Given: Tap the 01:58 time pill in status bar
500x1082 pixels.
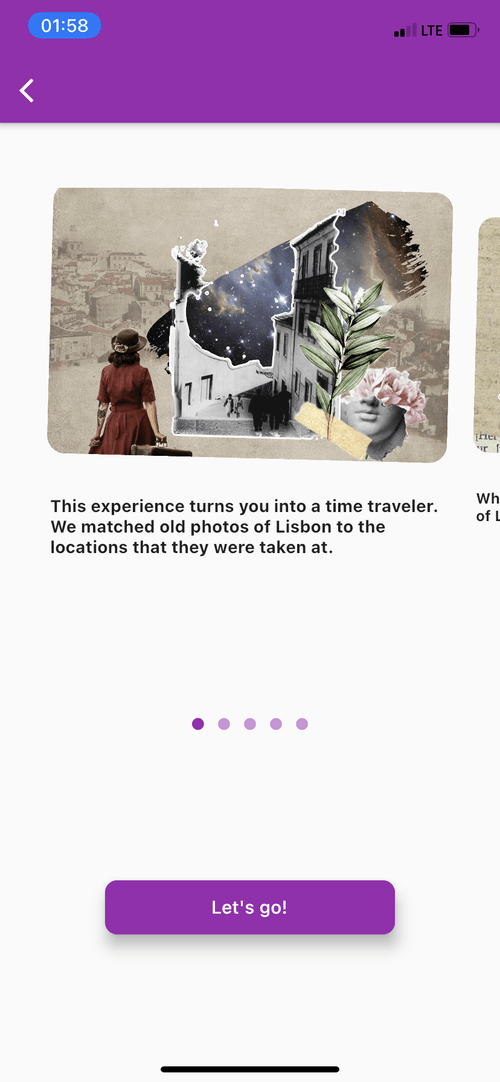Looking at the screenshot, I should tap(64, 26).
